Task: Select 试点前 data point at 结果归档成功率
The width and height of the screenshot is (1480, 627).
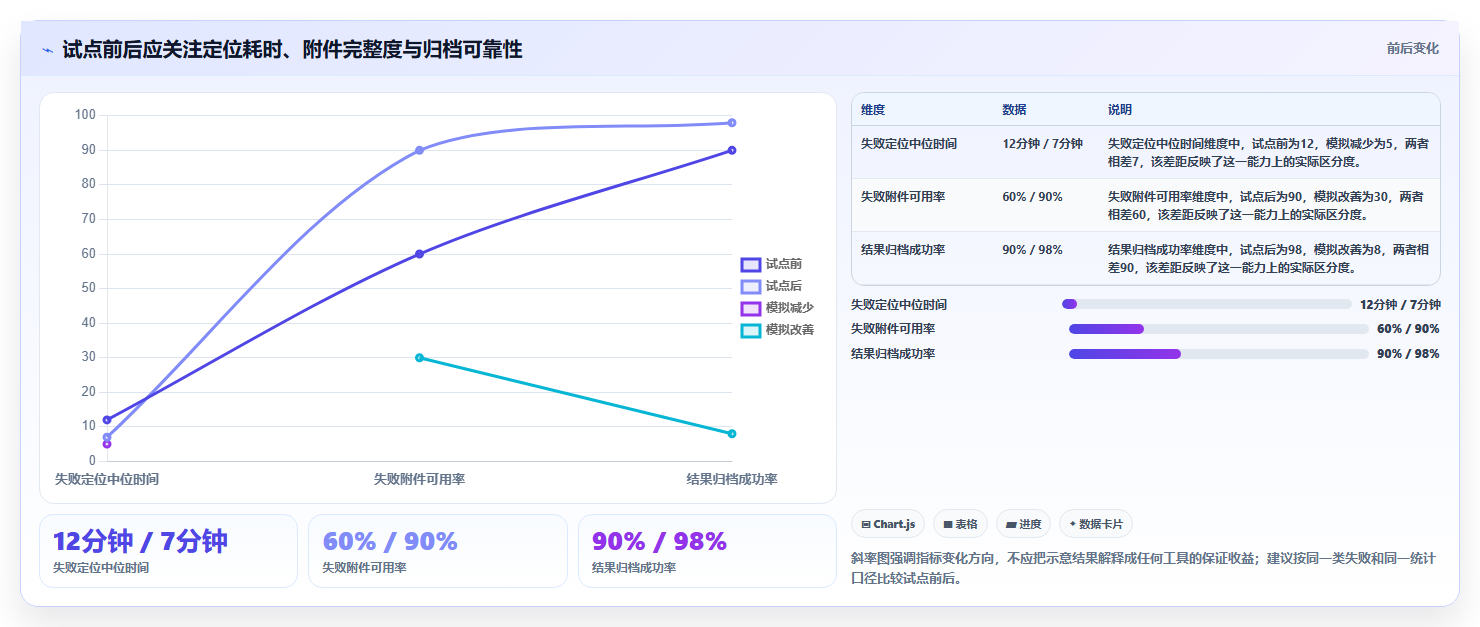Action: coord(732,150)
